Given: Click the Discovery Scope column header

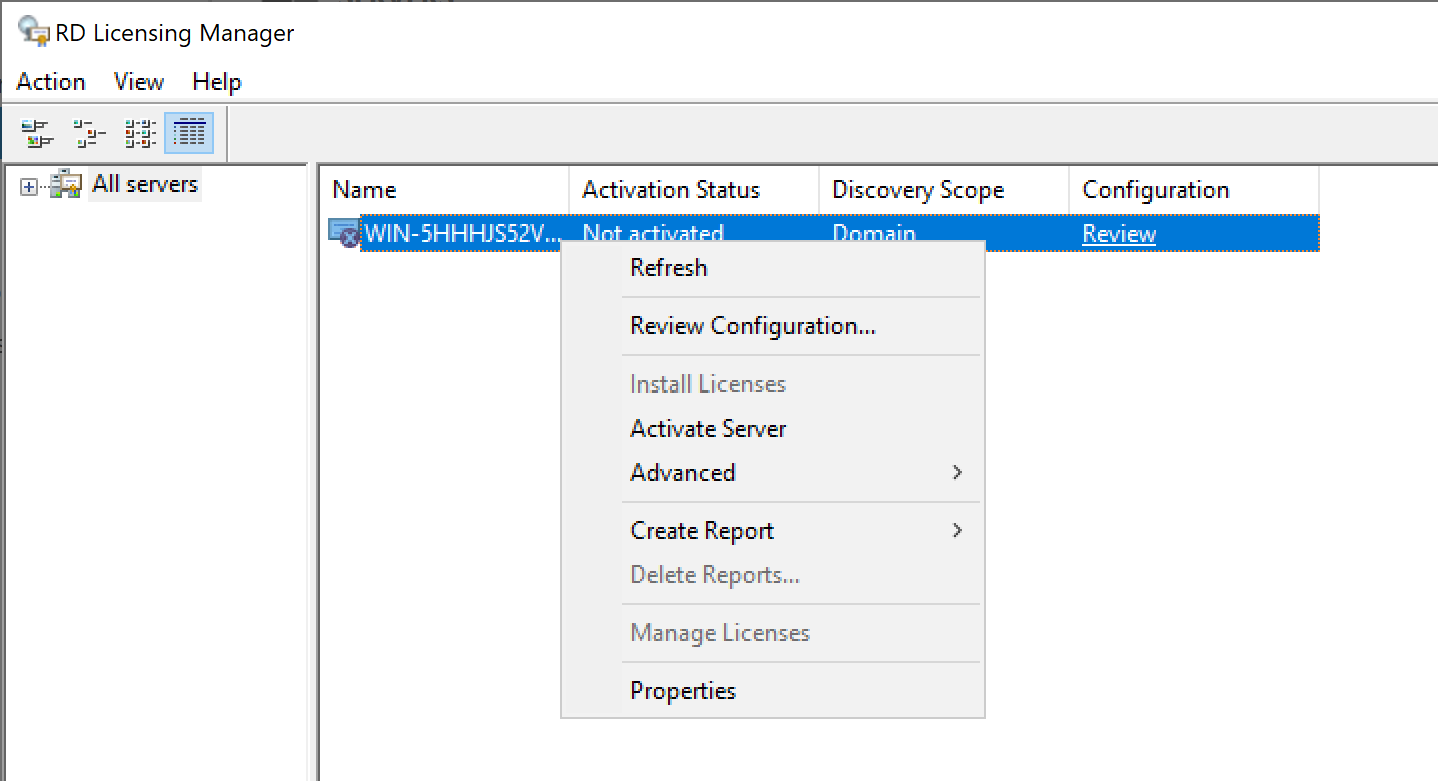Looking at the screenshot, I should pyautogui.click(x=918, y=190).
